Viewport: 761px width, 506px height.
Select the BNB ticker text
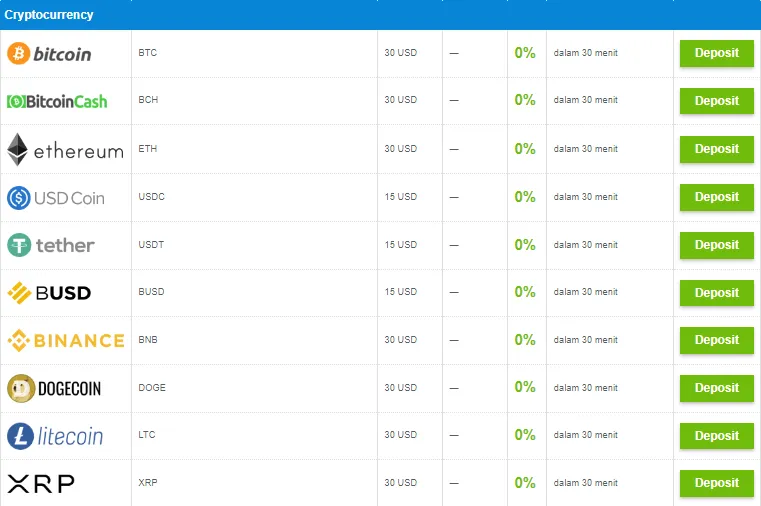(x=148, y=340)
